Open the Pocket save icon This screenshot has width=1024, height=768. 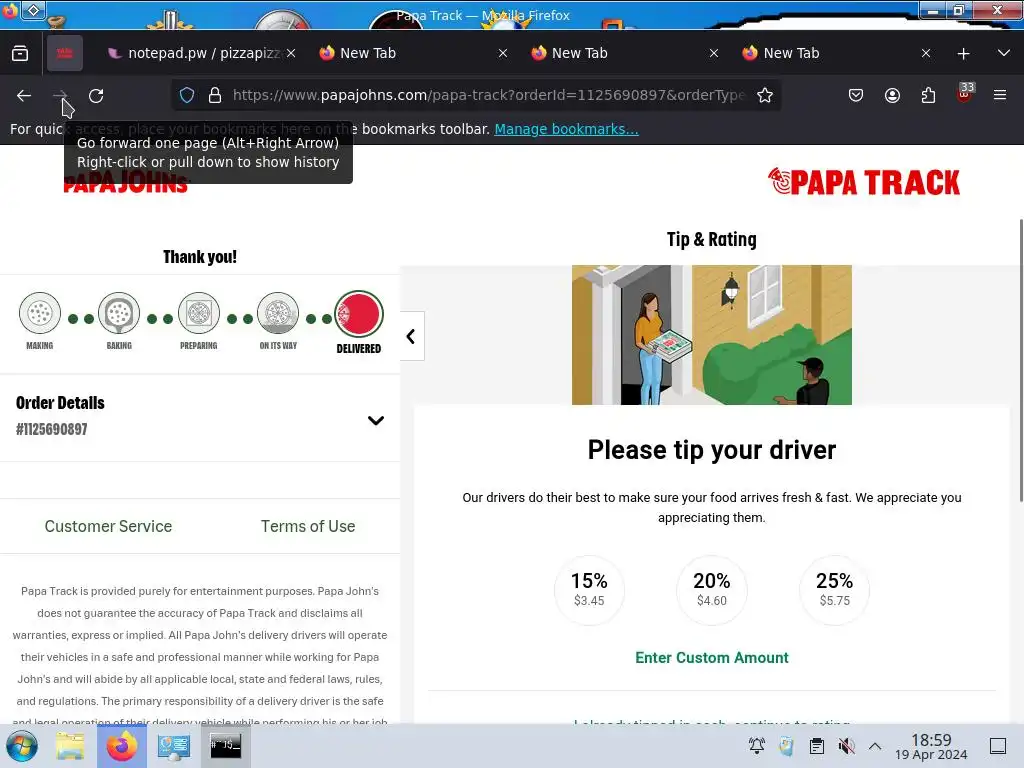856,95
